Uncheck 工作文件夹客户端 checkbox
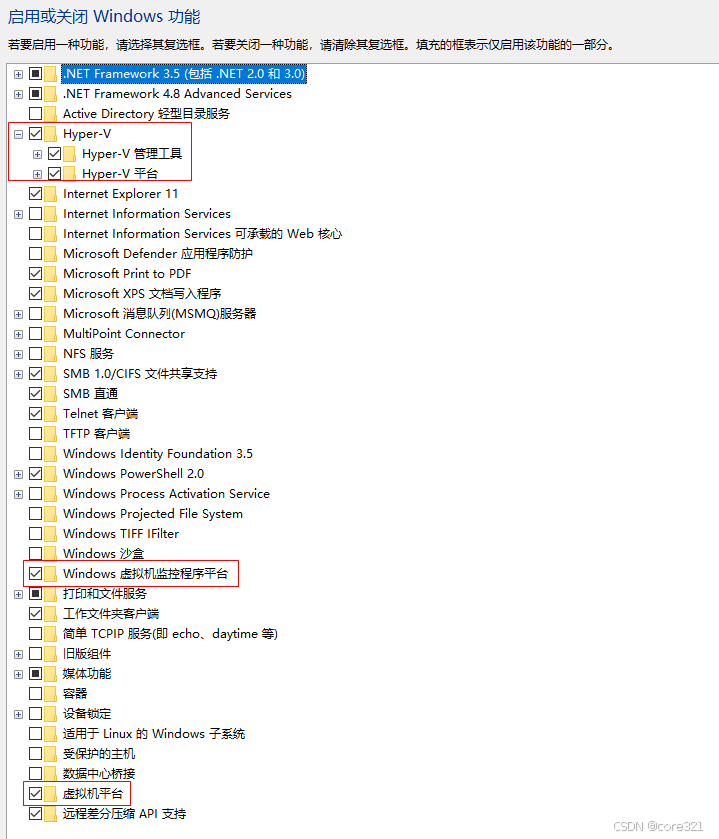 35,614
